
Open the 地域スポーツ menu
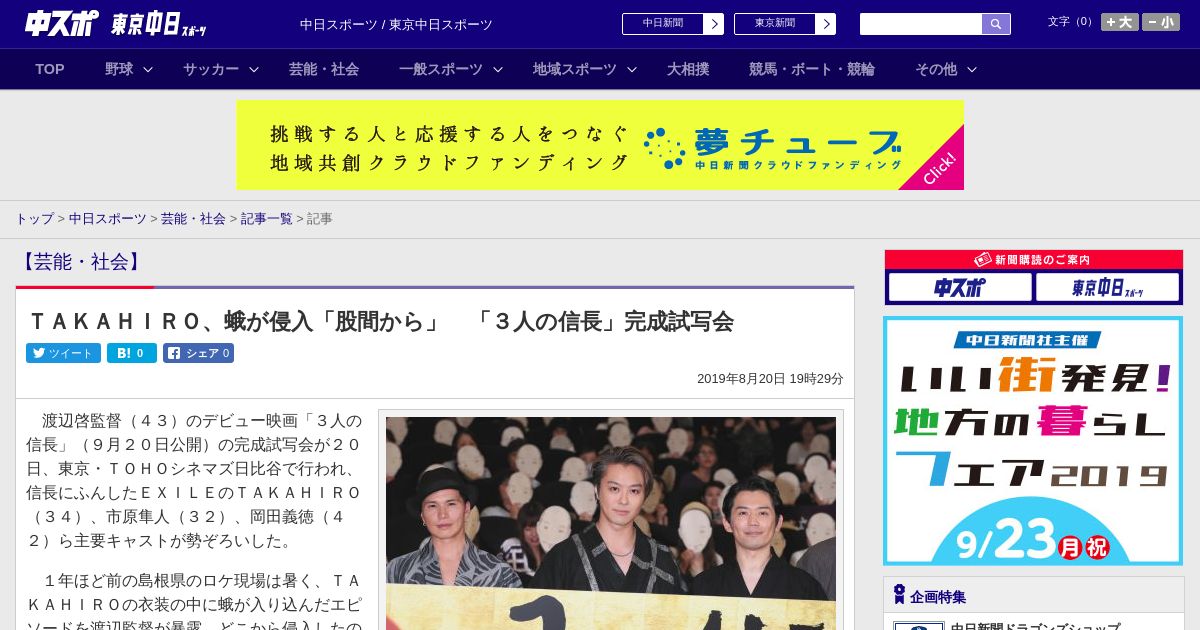pos(575,69)
